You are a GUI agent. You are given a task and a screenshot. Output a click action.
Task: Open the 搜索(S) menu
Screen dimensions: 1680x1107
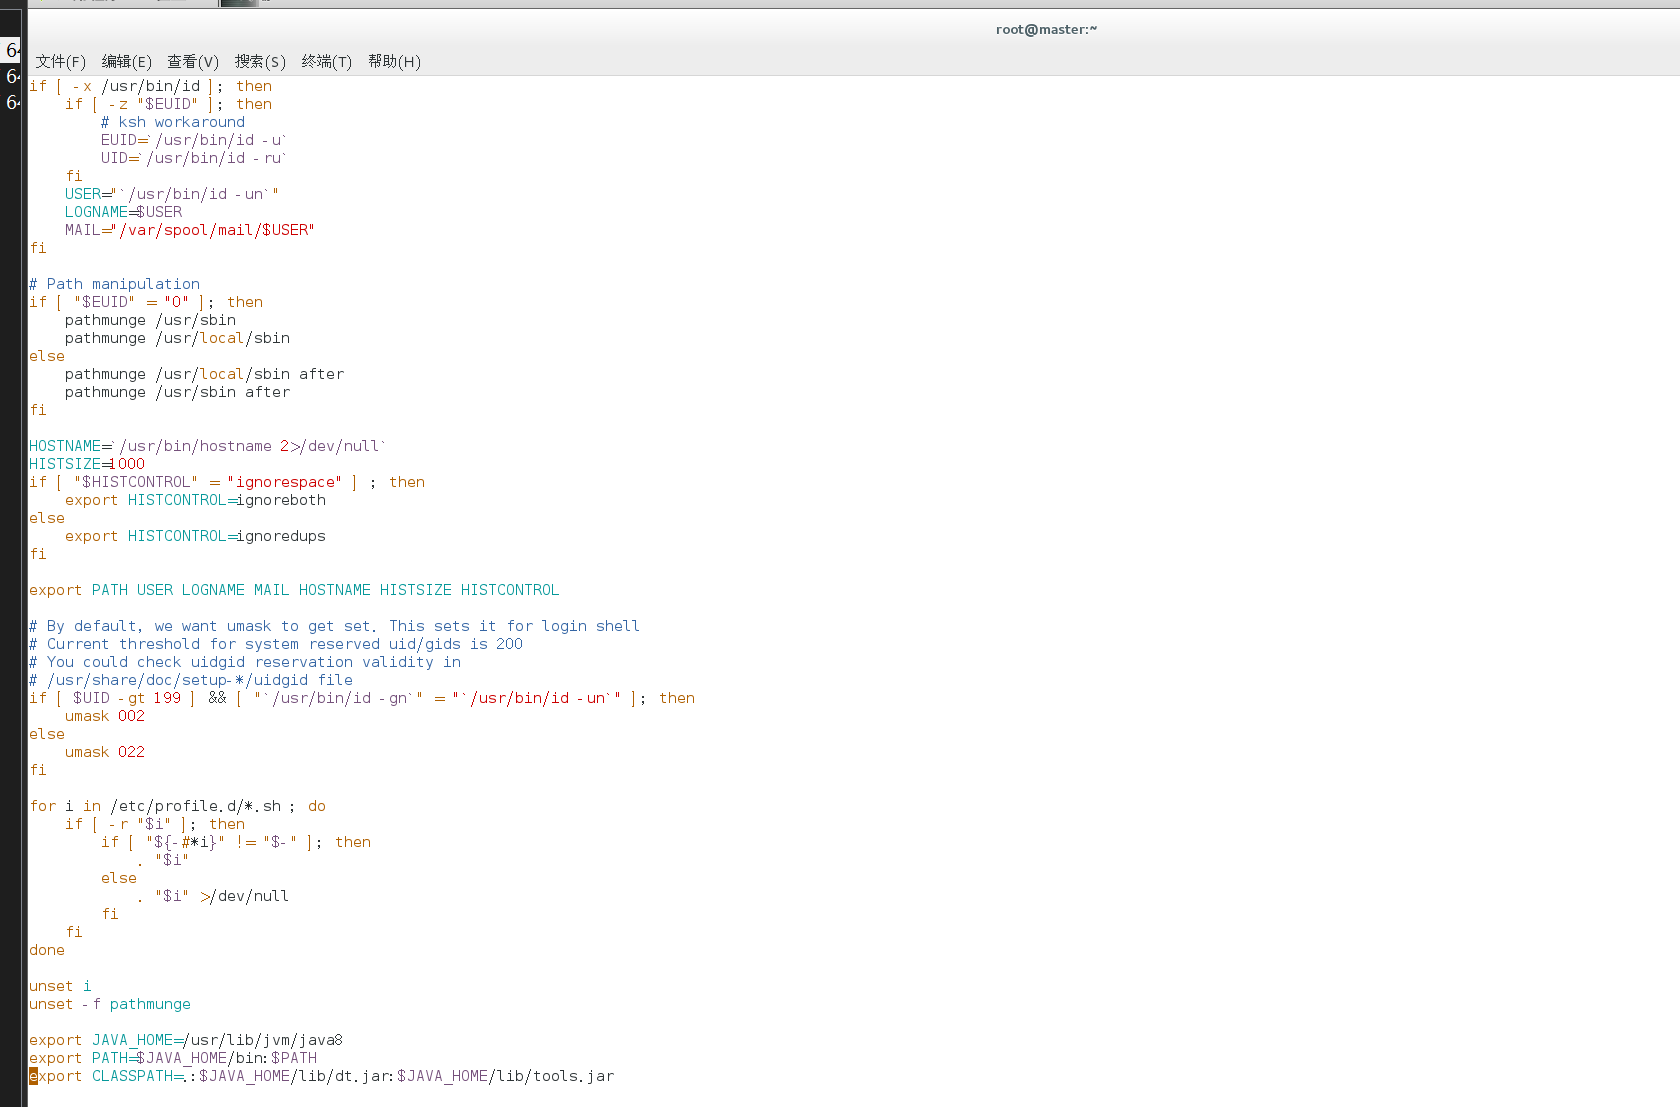pyautogui.click(x=260, y=62)
